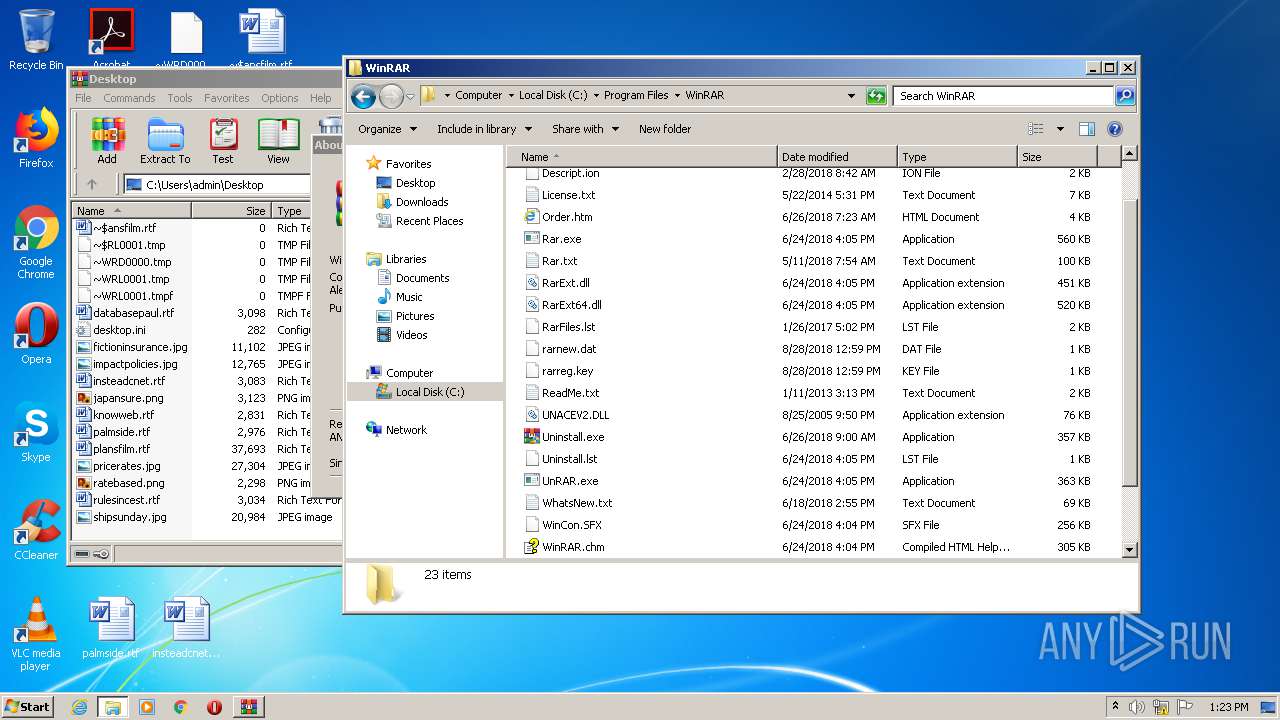1280x720 pixels.
Task: Click the Extract To toolbar icon
Action: pos(165,141)
